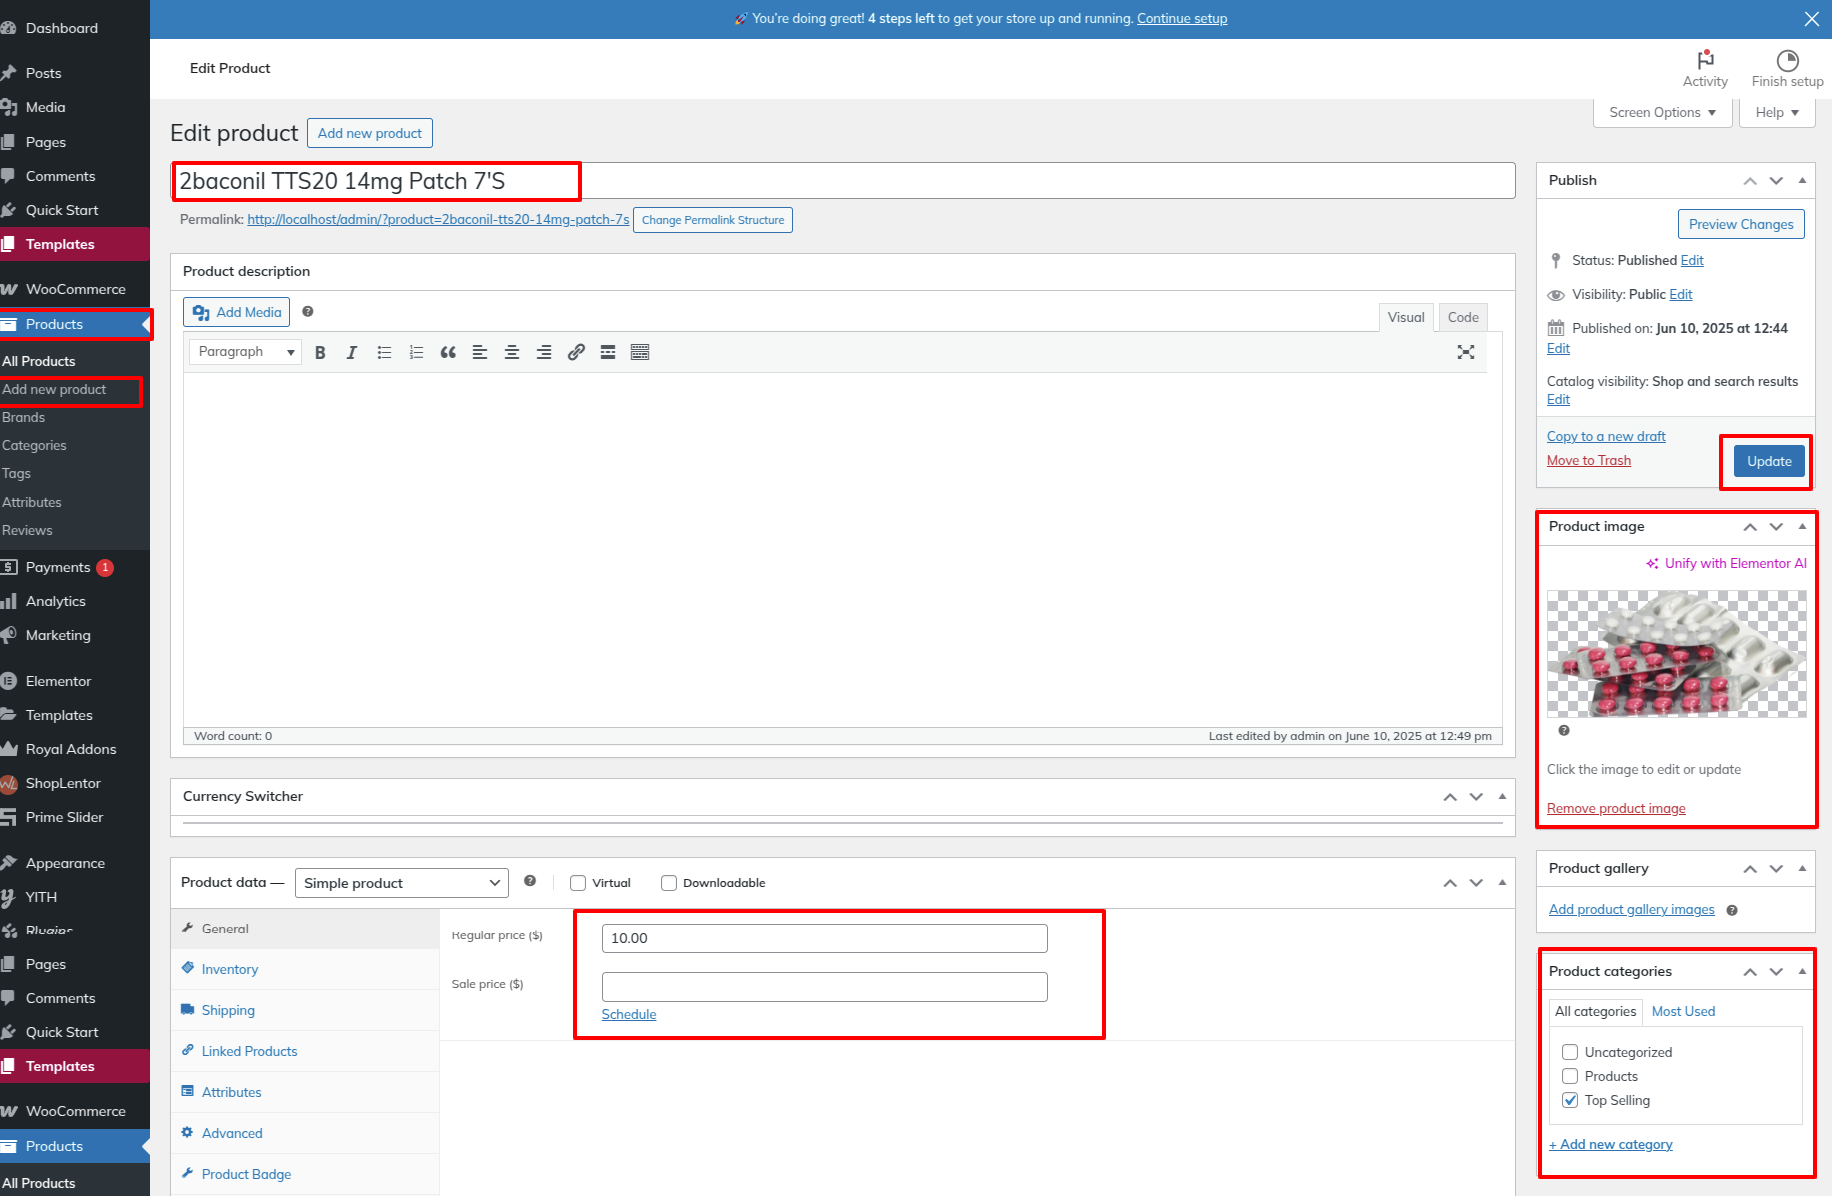Click into the Sale price field
The width and height of the screenshot is (1832, 1196).
(824, 987)
